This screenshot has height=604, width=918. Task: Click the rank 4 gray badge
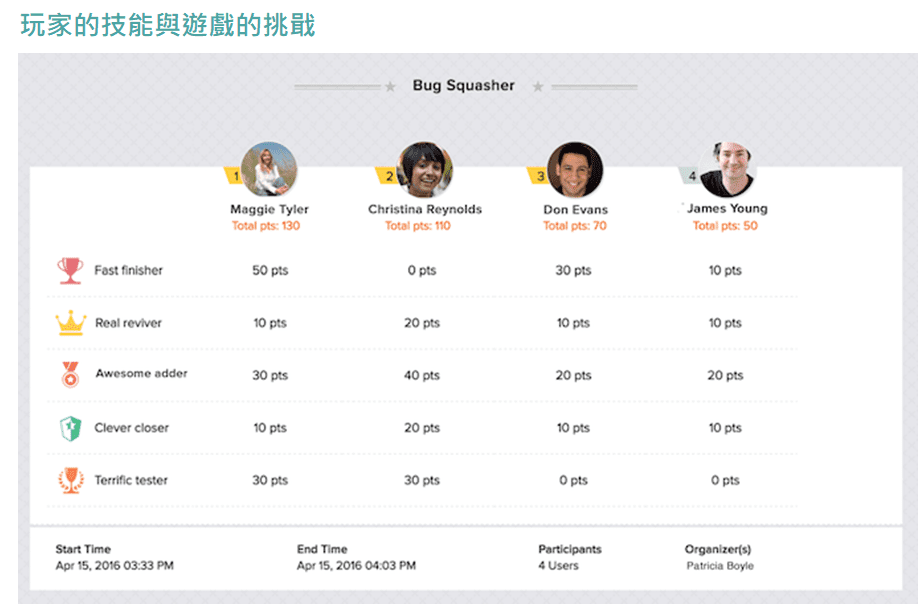690,176
